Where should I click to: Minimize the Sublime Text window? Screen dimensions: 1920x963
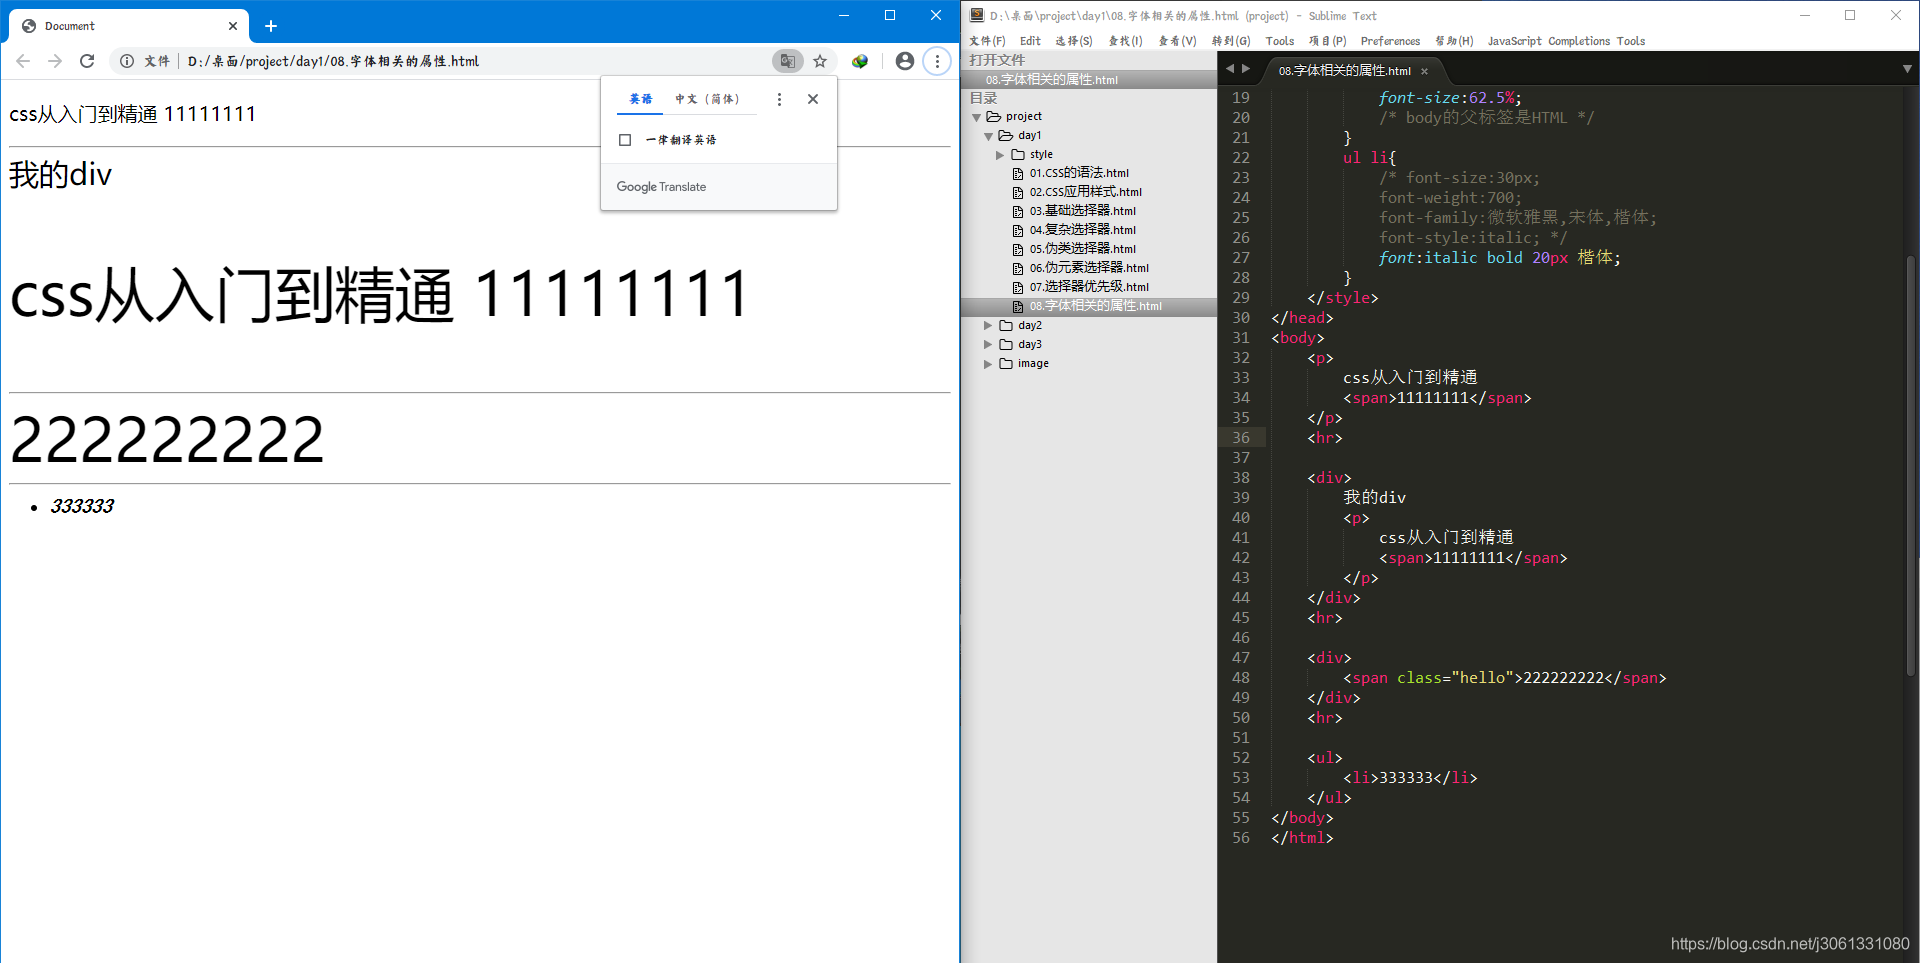click(1805, 15)
